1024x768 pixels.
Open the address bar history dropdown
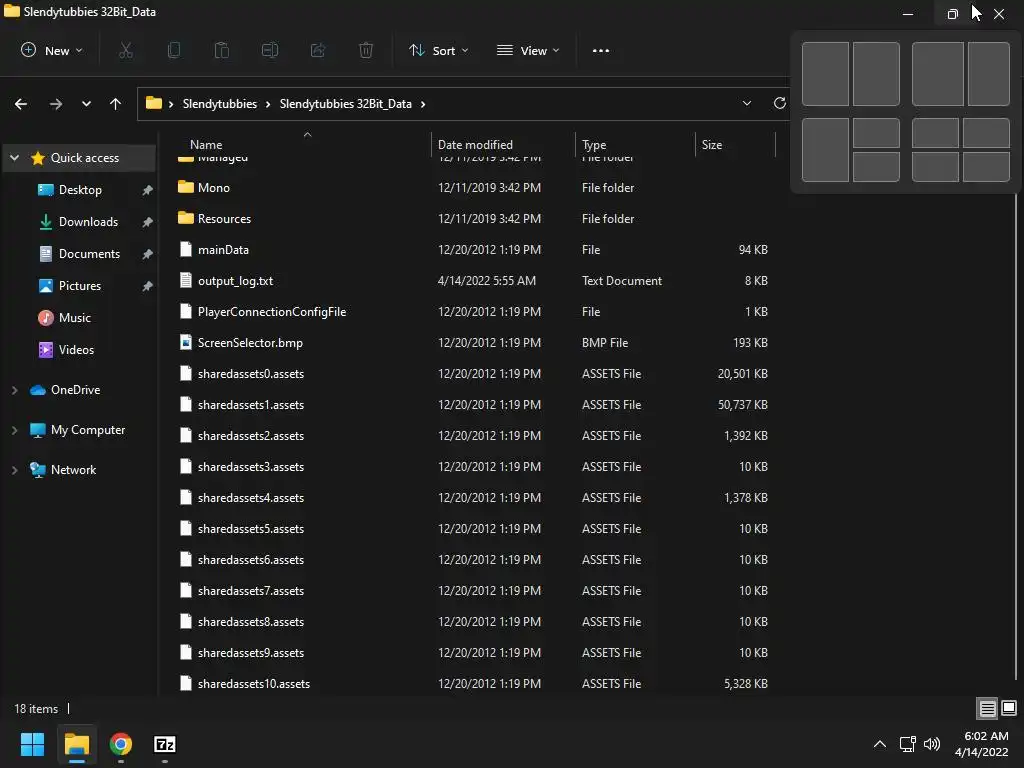[746, 103]
